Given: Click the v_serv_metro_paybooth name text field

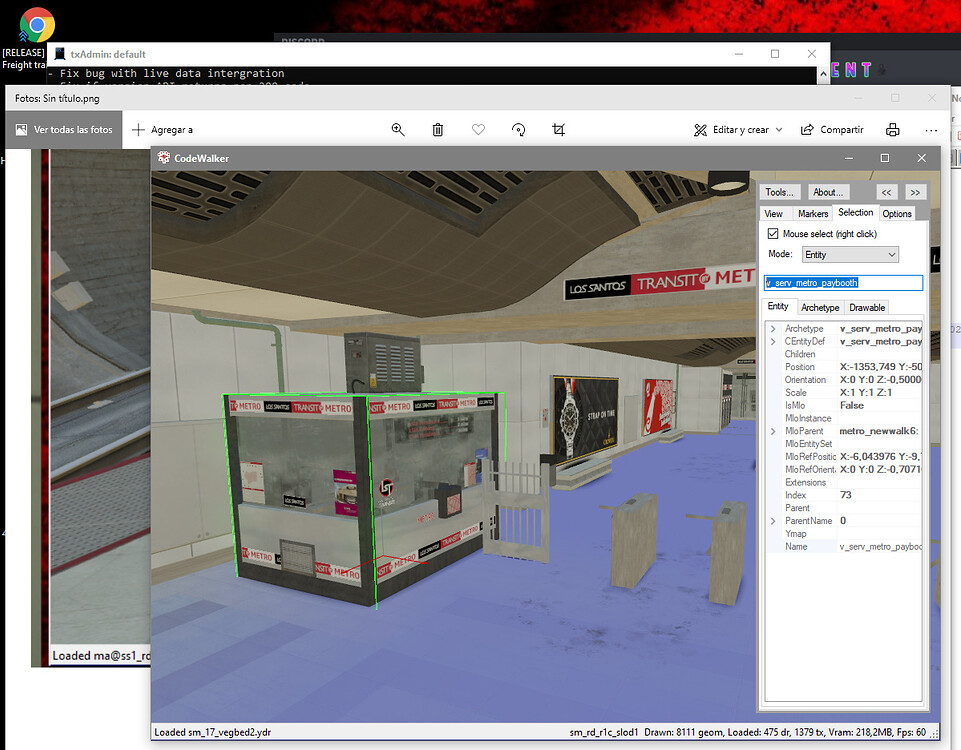Looking at the screenshot, I should (843, 283).
